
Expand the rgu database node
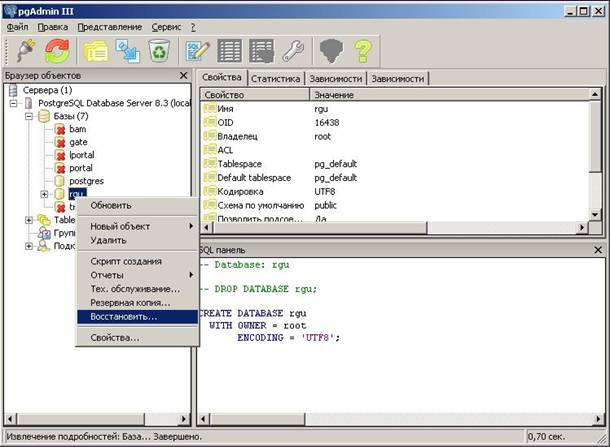pyautogui.click(x=44, y=194)
